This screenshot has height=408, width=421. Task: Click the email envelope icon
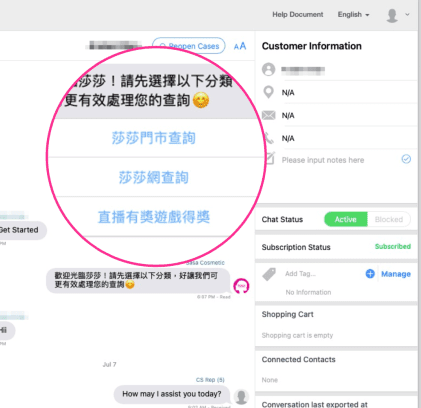point(269,115)
